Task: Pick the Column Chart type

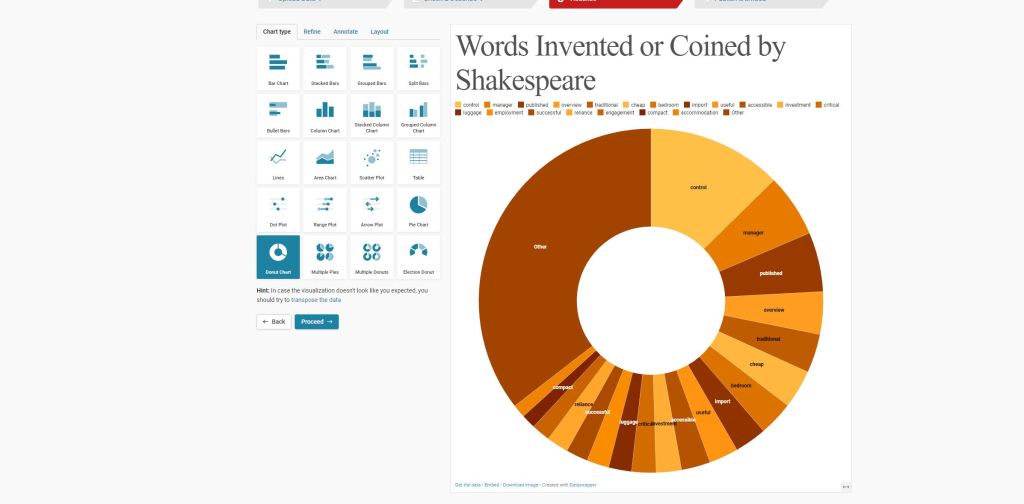Action: (325, 115)
